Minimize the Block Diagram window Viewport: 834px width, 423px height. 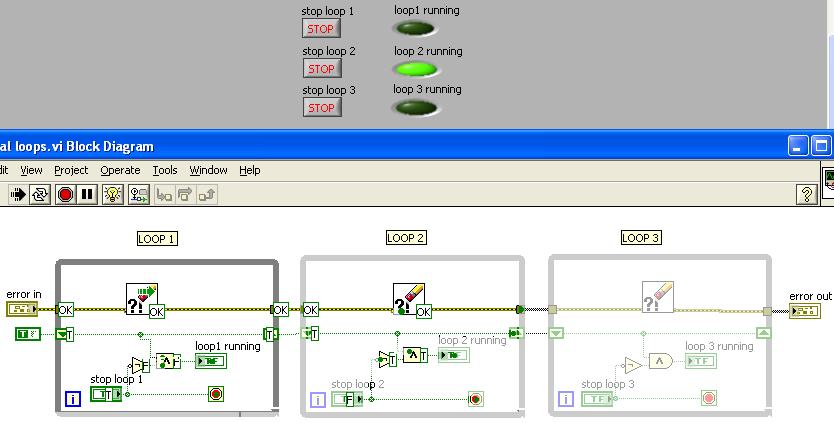pos(797,146)
